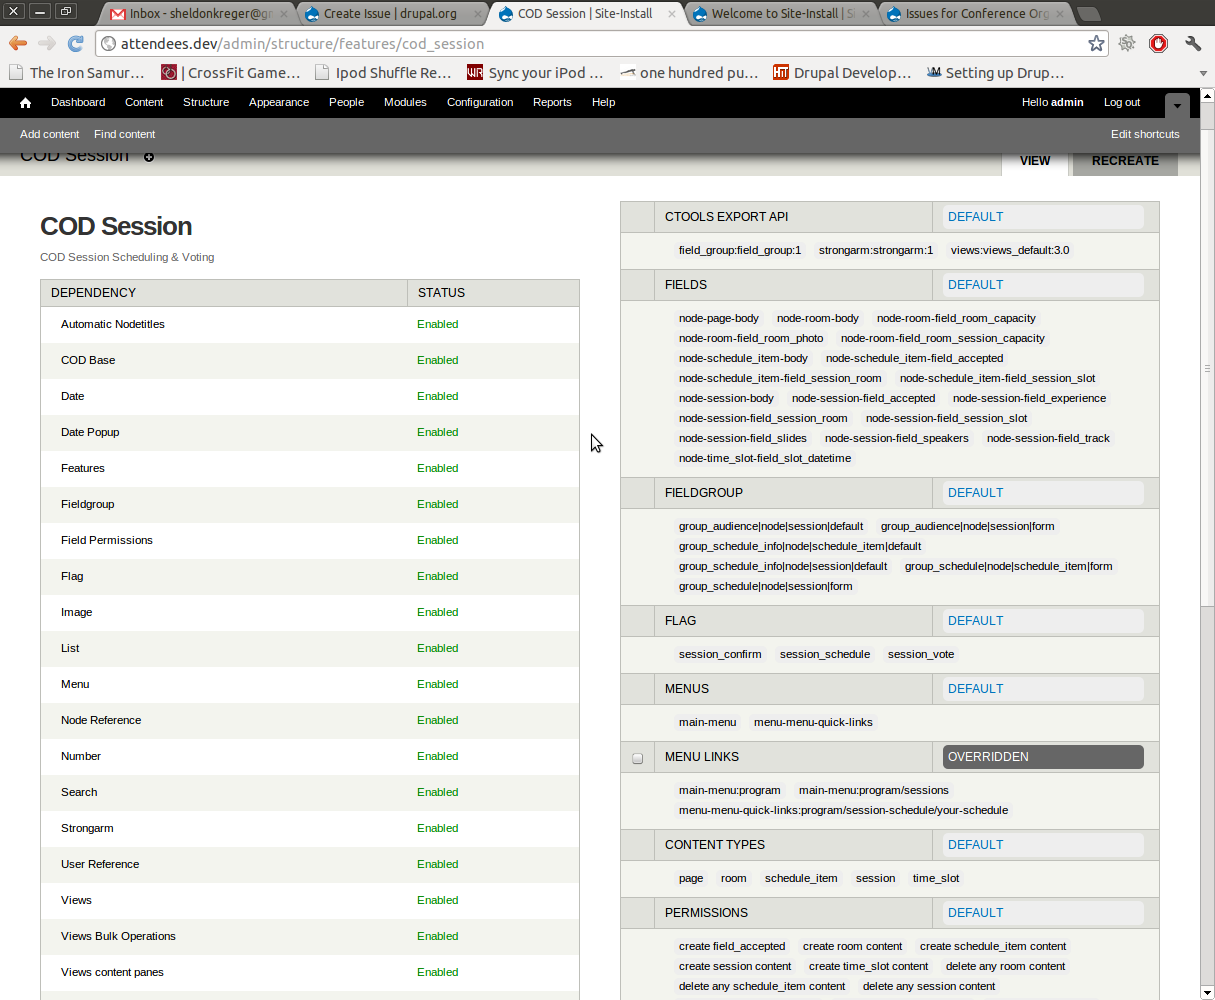Image resolution: width=1215 pixels, height=1000 pixels.
Task: Tick the Menu Links checkbox
Action: [x=637, y=758]
